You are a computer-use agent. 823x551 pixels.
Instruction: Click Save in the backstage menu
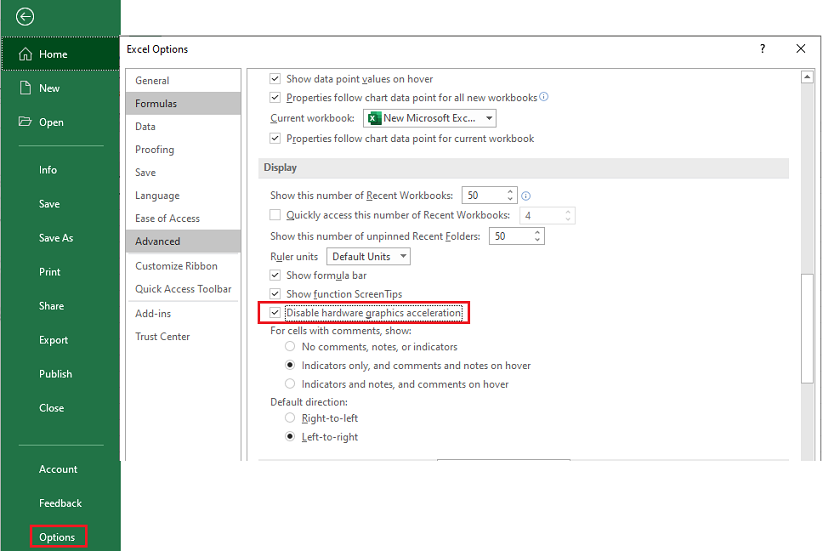pos(49,204)
